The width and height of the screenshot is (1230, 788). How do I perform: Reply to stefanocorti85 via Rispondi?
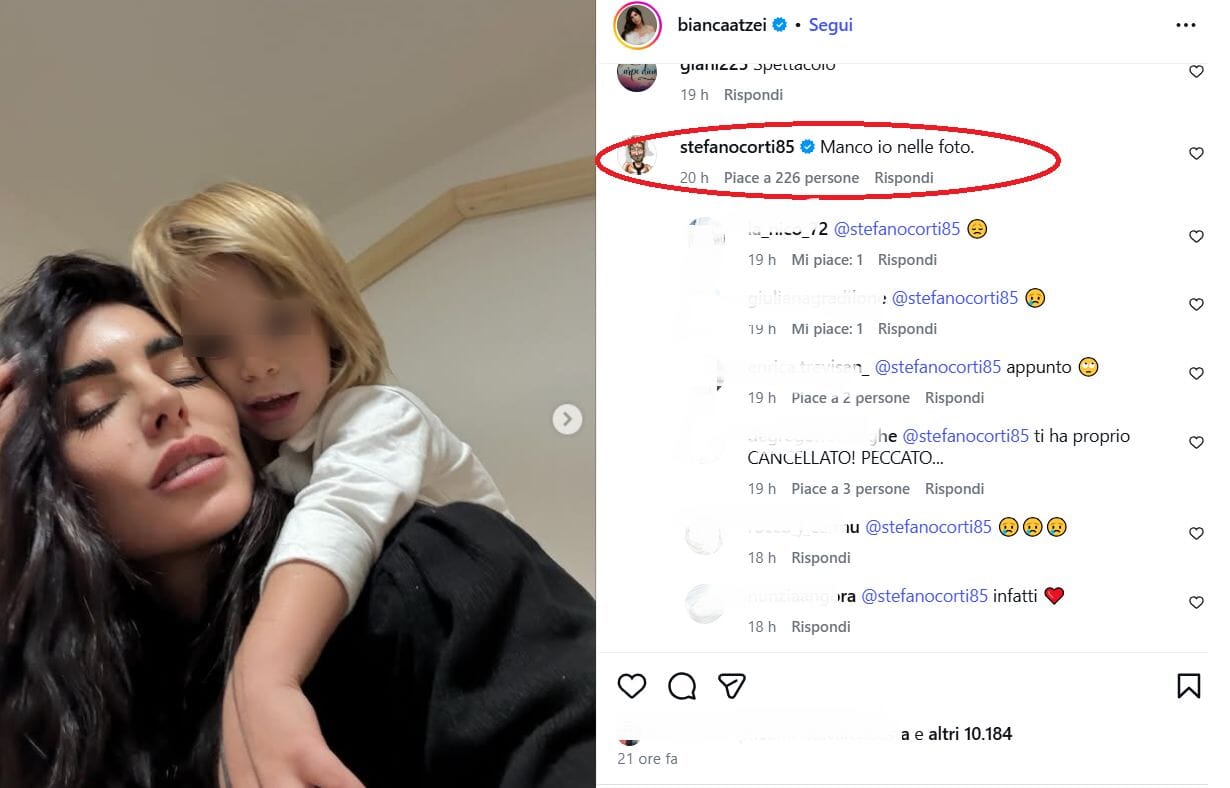tap(903, 177)
